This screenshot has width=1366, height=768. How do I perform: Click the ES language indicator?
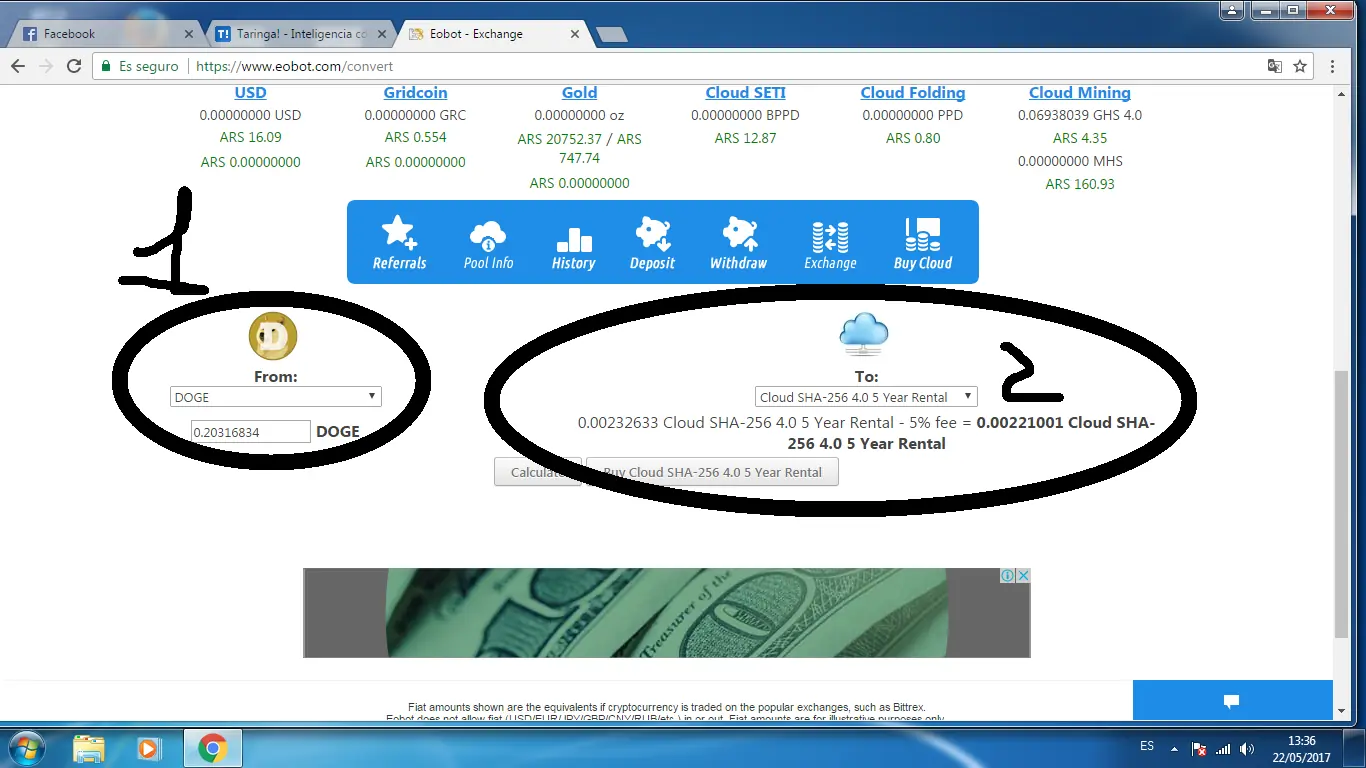(1147, 746)
